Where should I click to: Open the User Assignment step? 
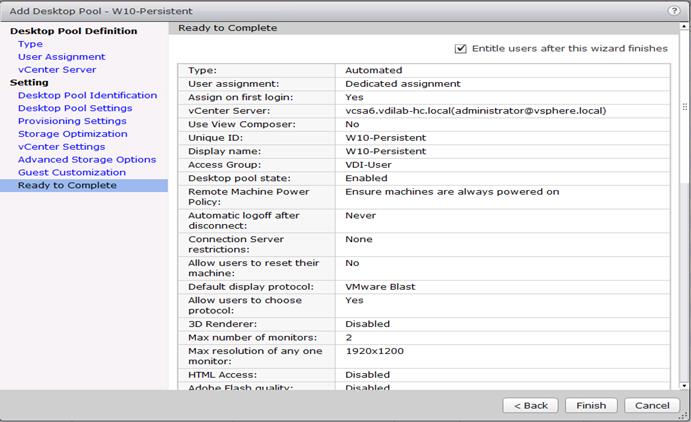62,57
